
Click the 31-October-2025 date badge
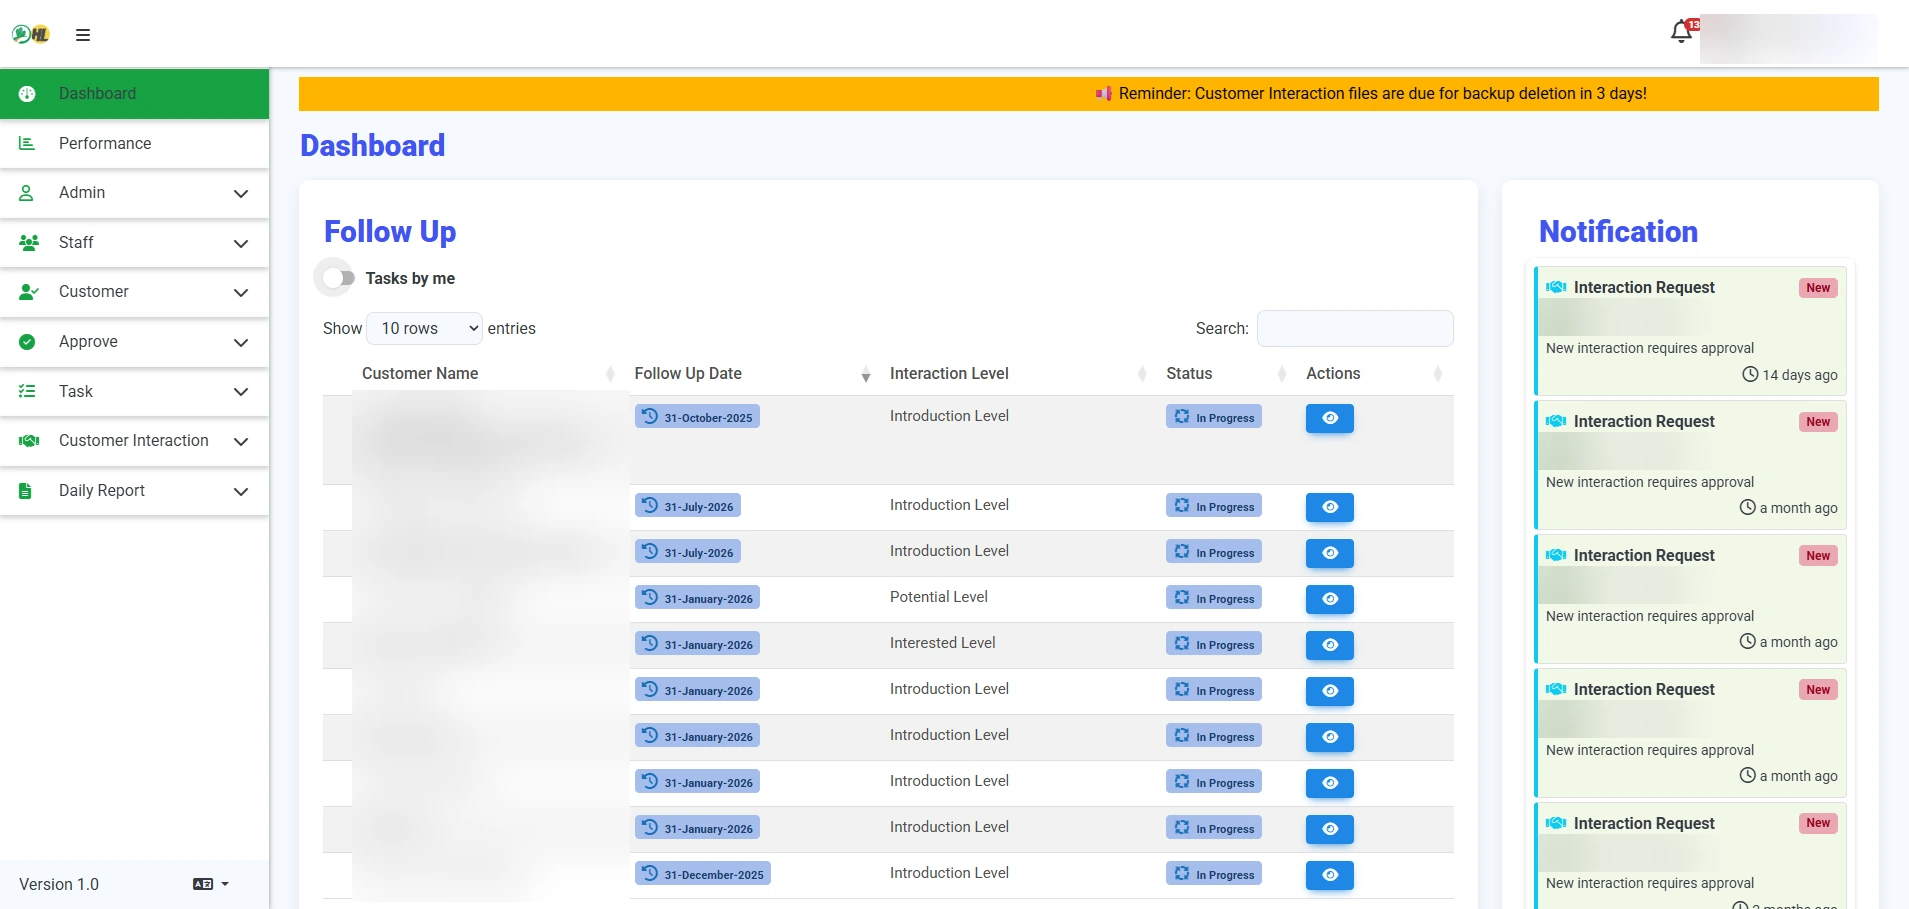coord(697,417)
